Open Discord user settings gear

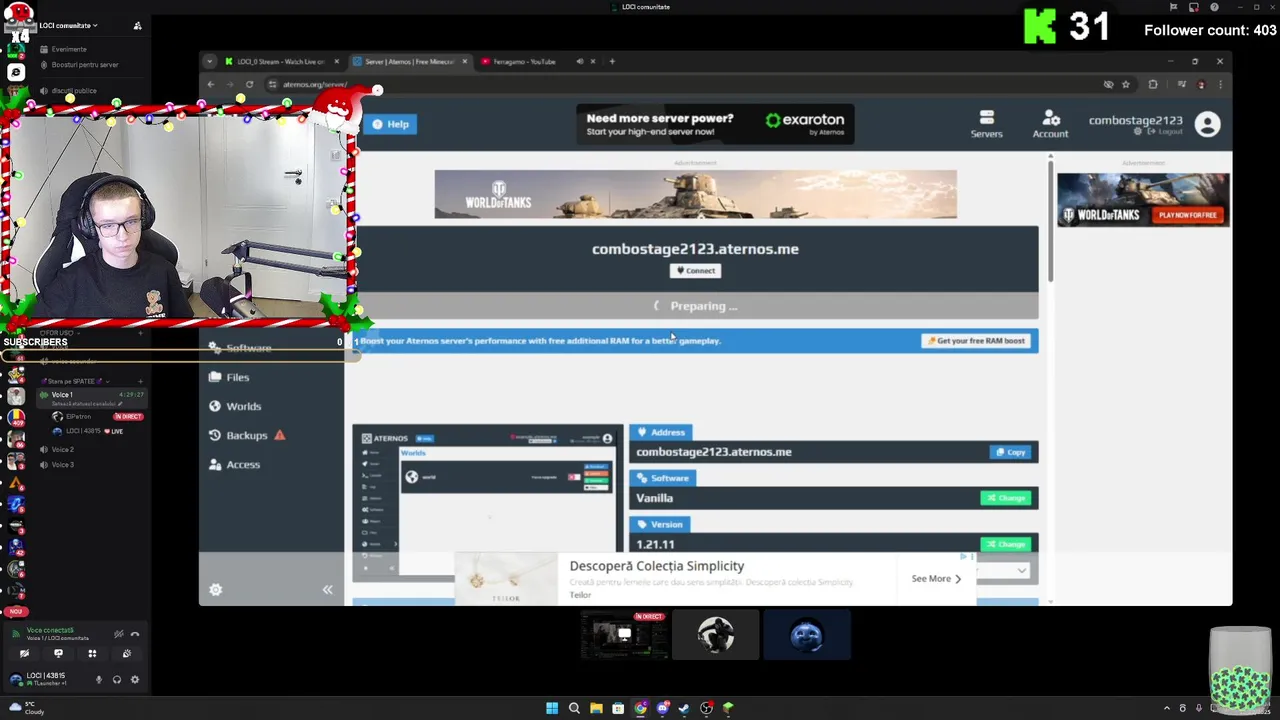coord(135,680)
